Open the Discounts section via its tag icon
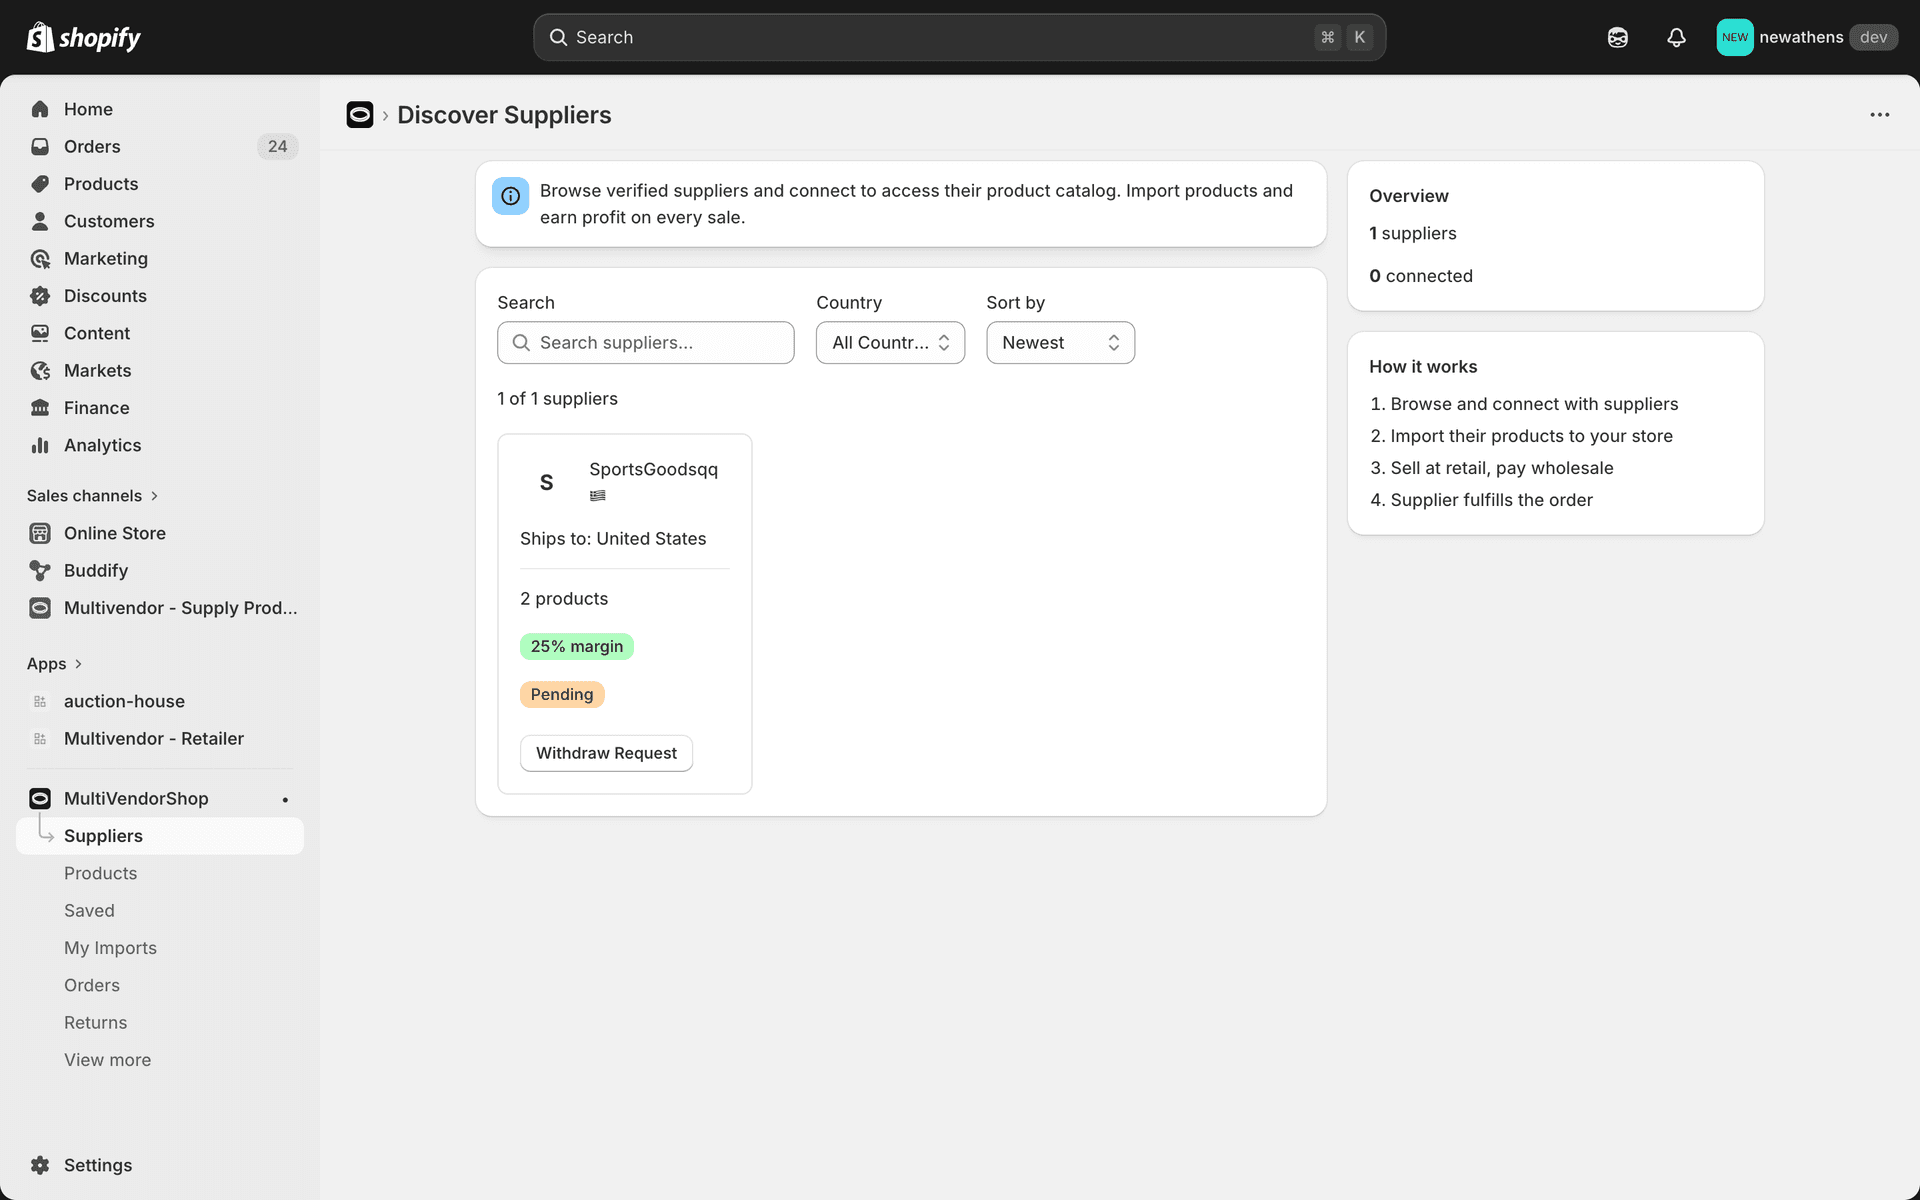 click(x=40, y=296)
